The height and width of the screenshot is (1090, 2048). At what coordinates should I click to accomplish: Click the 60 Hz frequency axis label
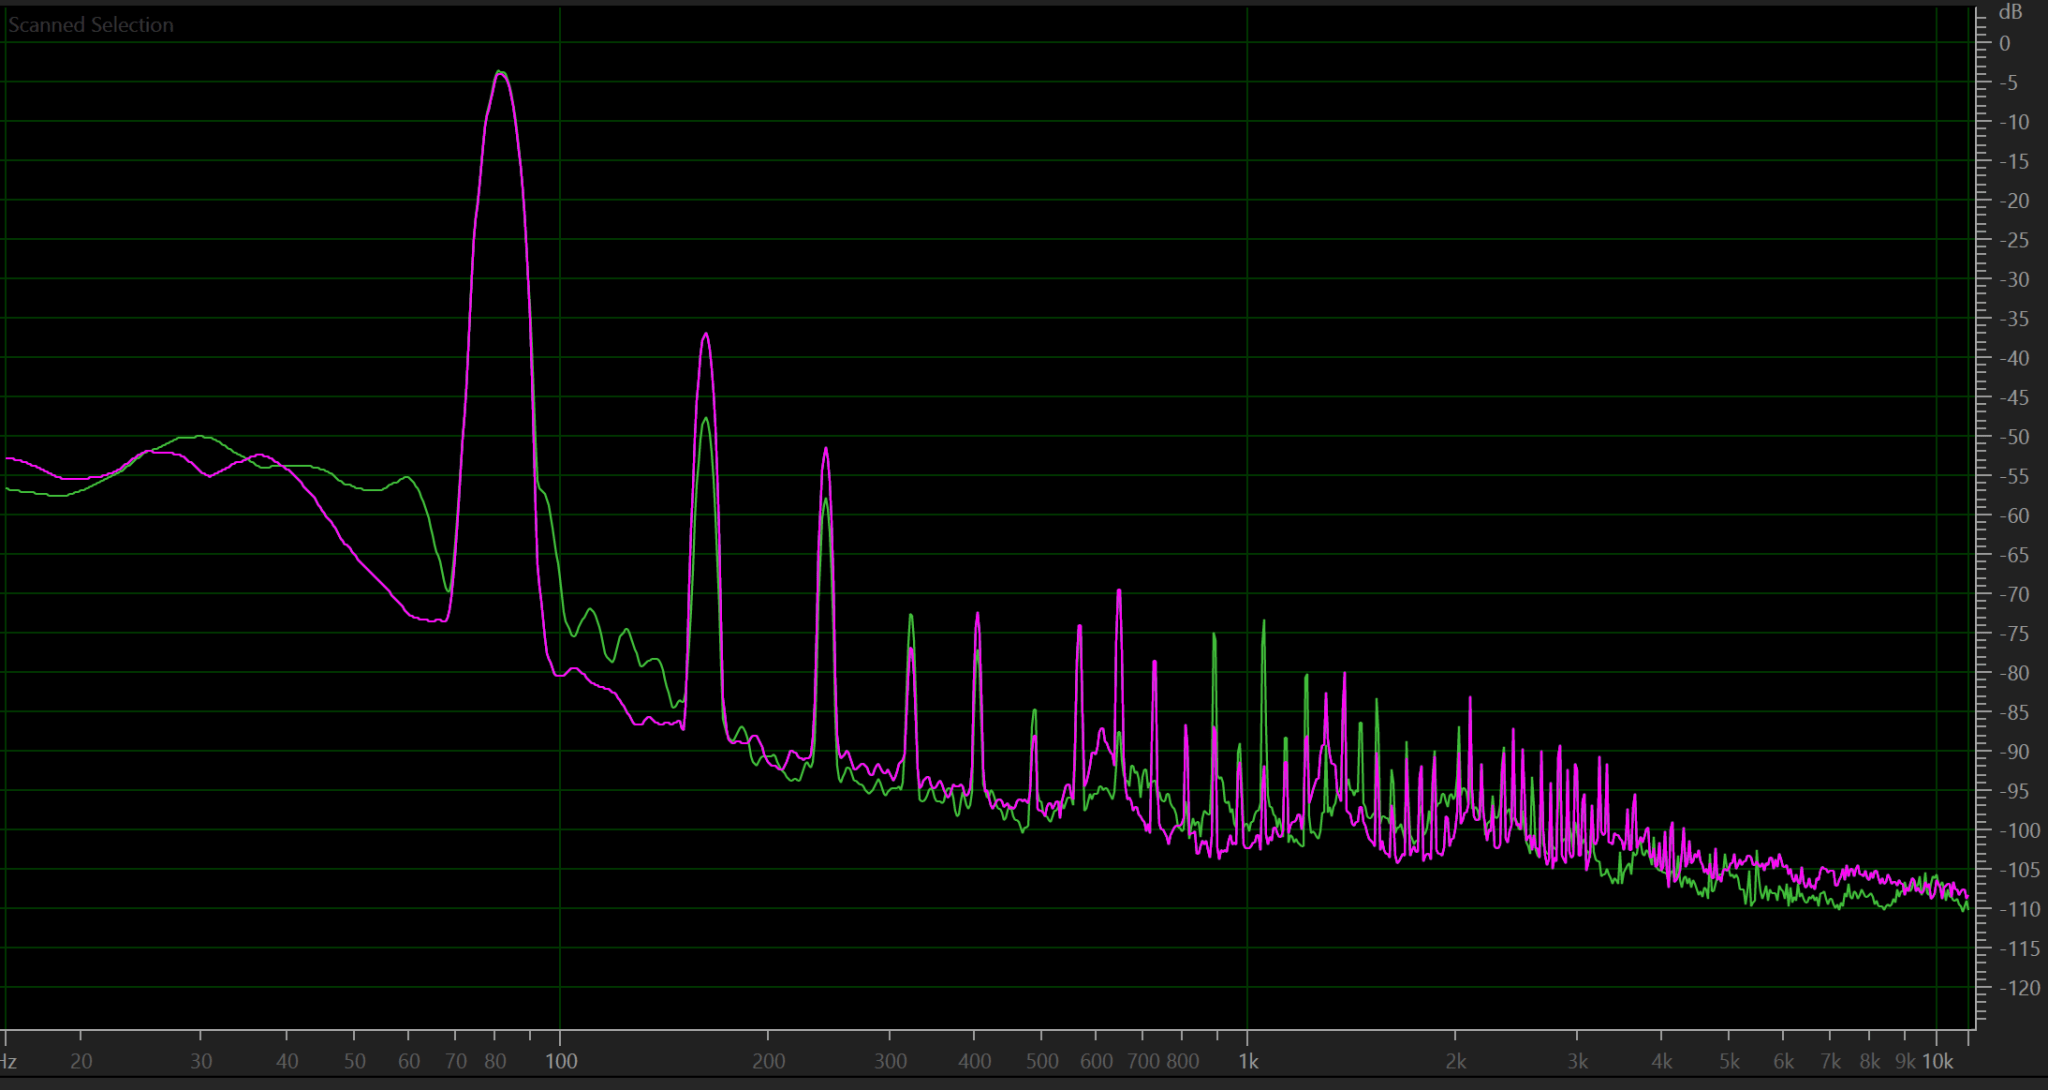point(409,1061)
